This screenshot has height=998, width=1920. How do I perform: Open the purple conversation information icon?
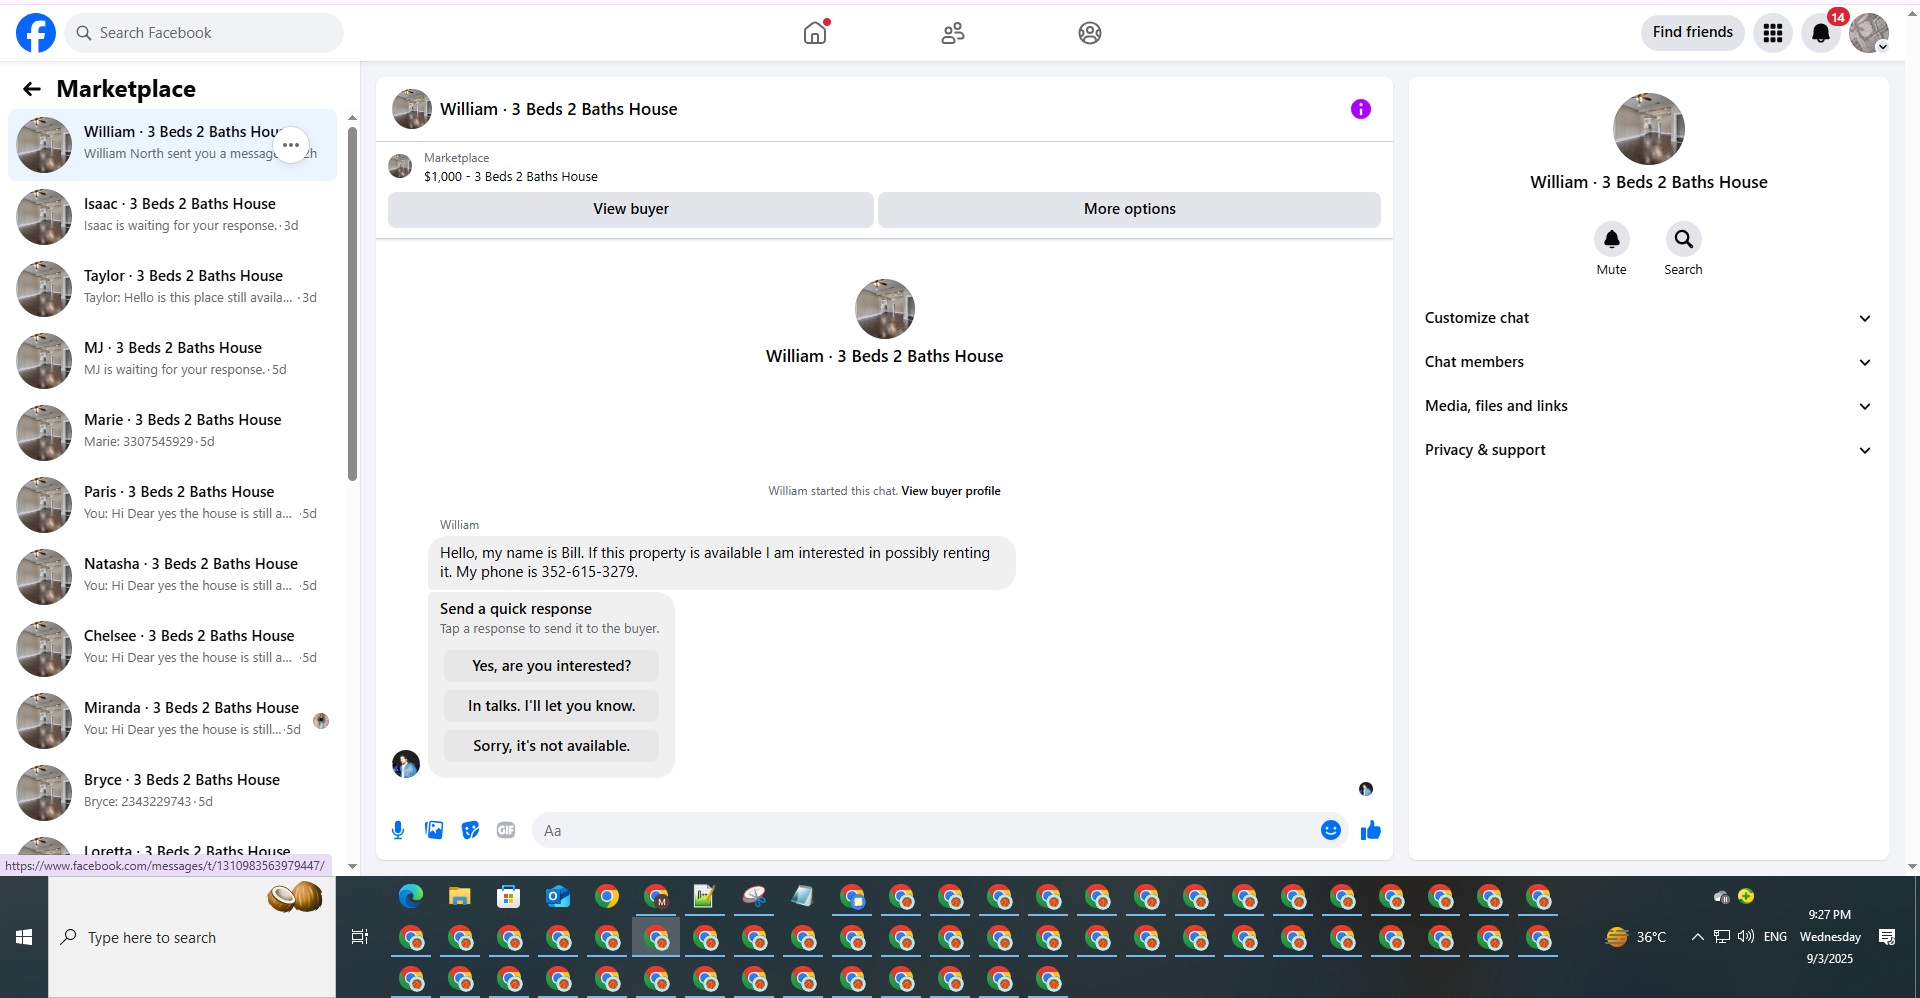pyautogui.click(x=1361, y=109)
